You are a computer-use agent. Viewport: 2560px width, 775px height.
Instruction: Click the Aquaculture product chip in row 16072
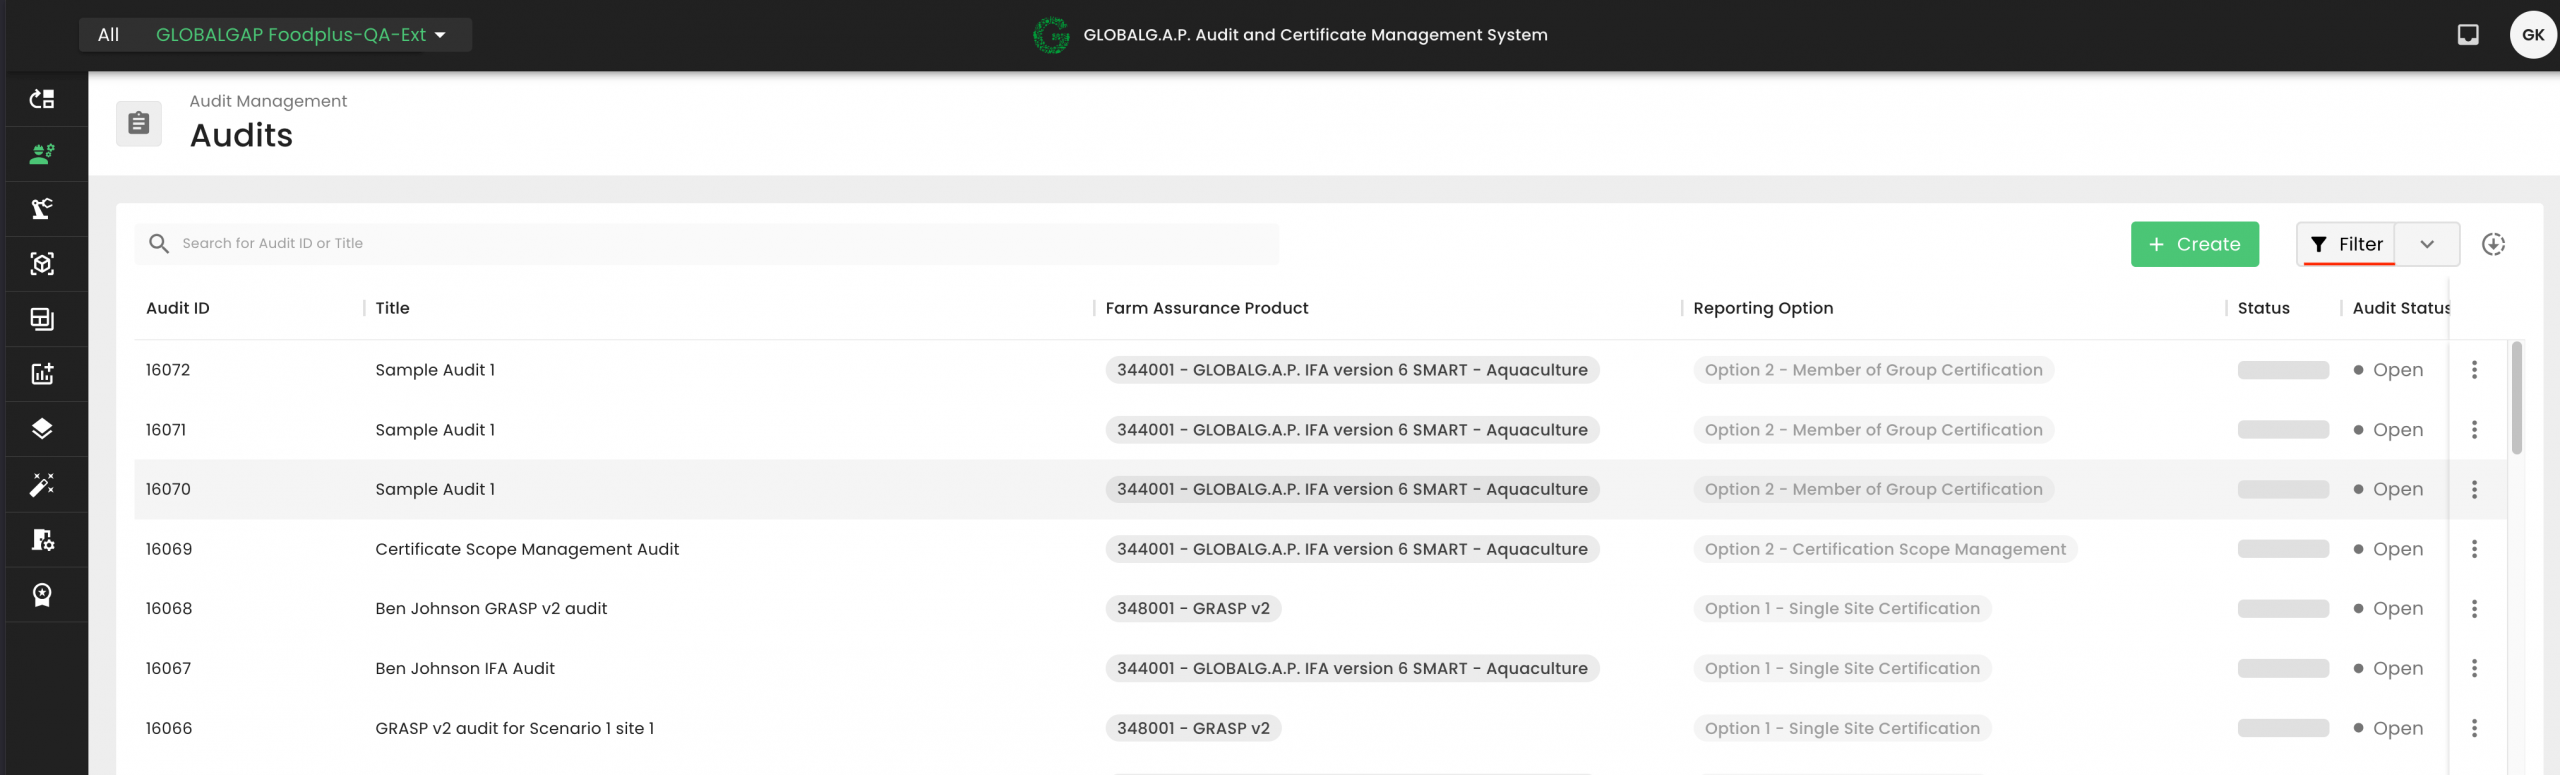[x=1352, y=370]
